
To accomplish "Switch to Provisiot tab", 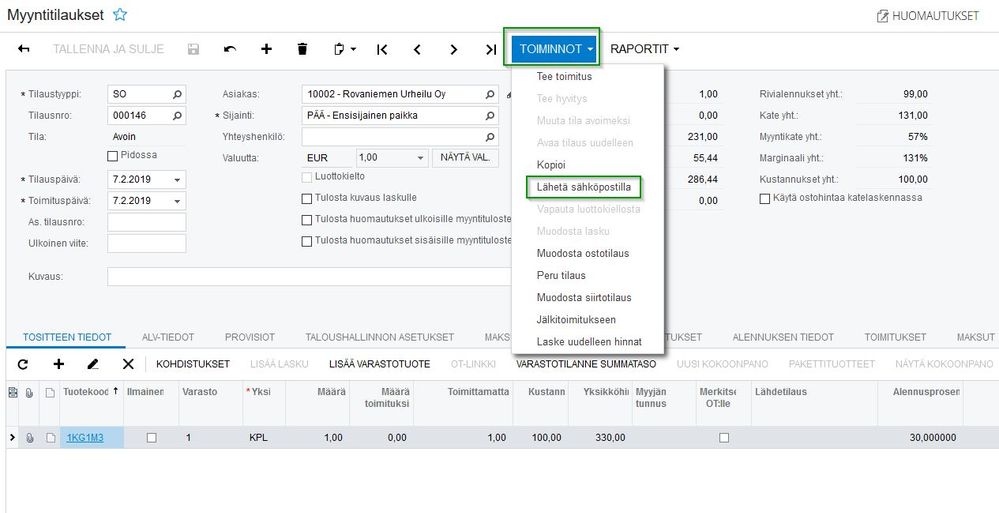I will click(x=250, y=337).
